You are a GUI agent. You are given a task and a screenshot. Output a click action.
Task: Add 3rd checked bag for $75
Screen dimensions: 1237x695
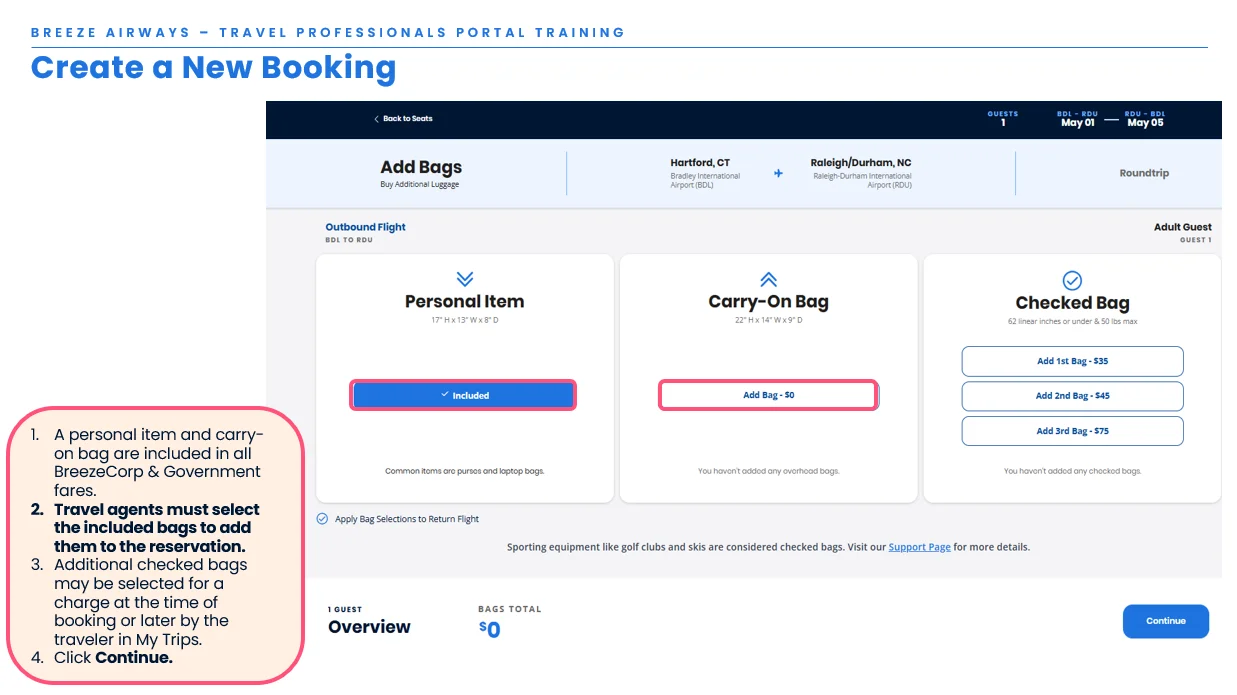pos(1072,431)
